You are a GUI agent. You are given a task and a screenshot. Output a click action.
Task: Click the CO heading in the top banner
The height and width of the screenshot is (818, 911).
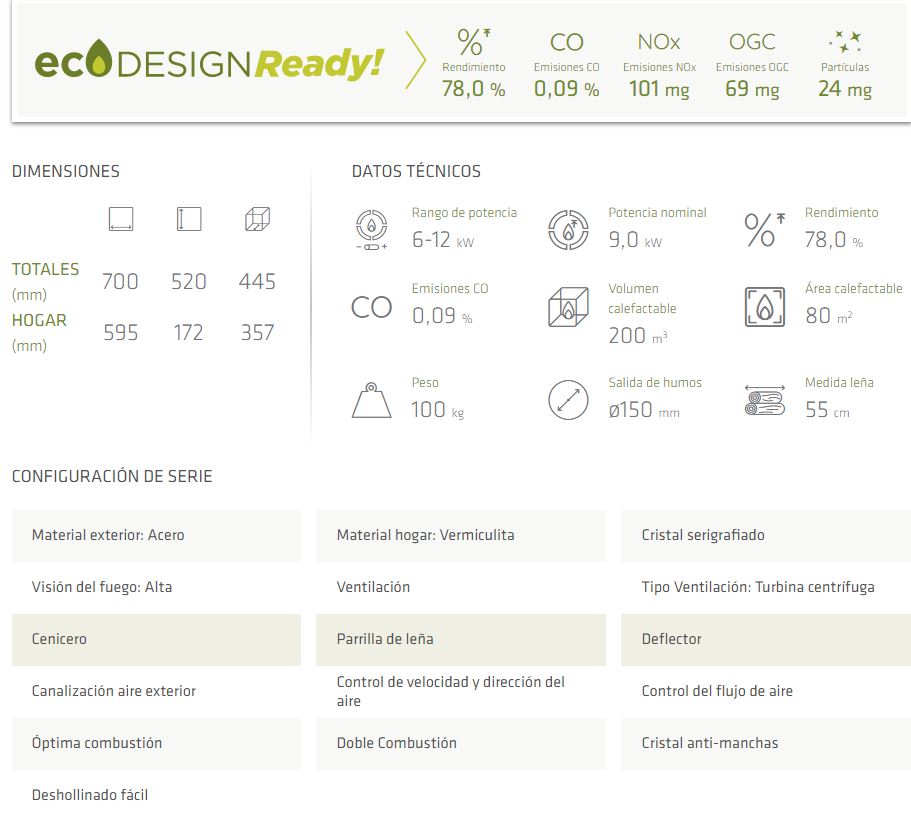566,42
